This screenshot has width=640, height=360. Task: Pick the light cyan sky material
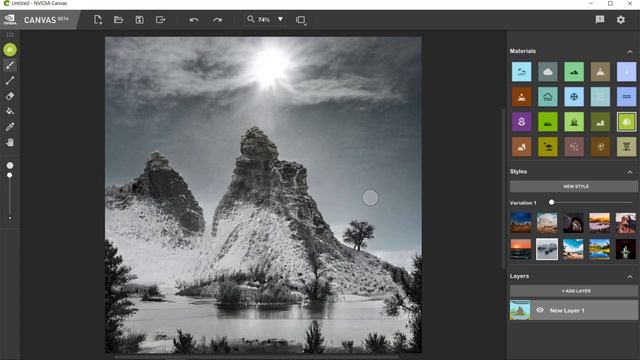click(522, 72)
